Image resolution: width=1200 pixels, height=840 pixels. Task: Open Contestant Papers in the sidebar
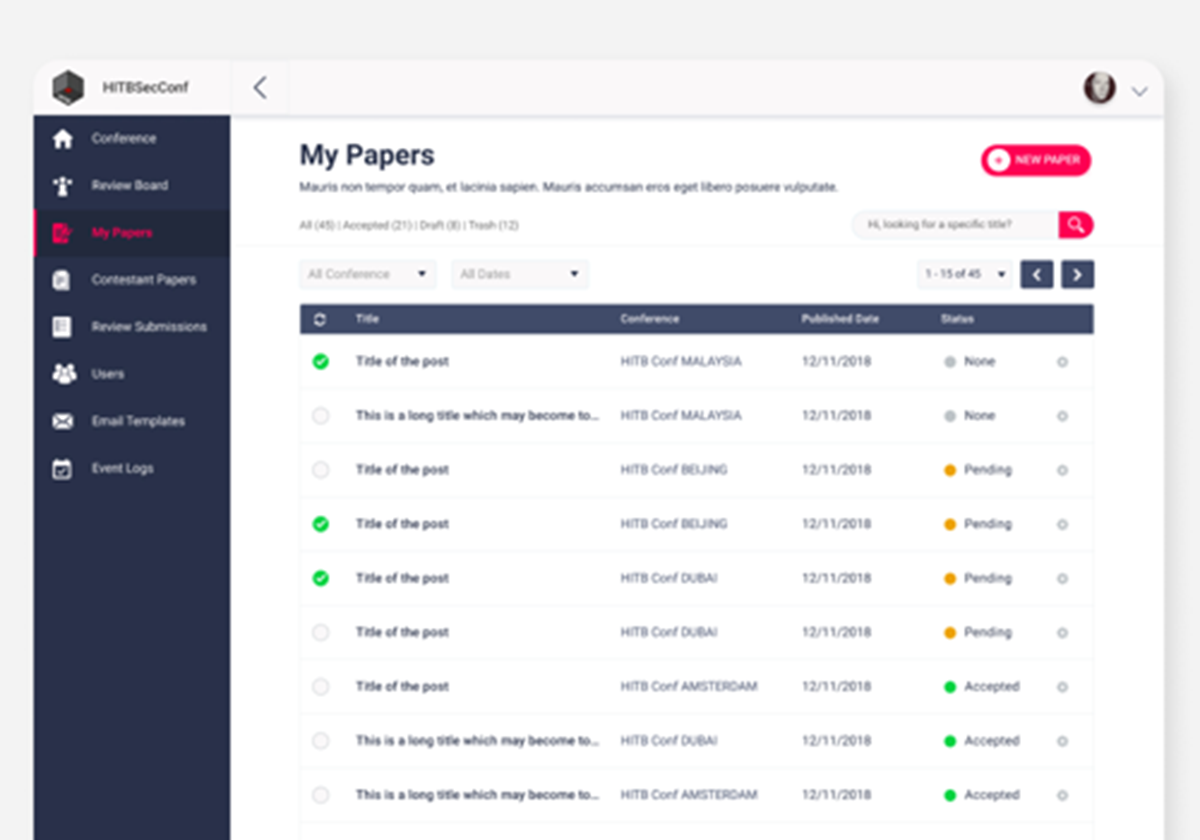[x=132, y=280]
